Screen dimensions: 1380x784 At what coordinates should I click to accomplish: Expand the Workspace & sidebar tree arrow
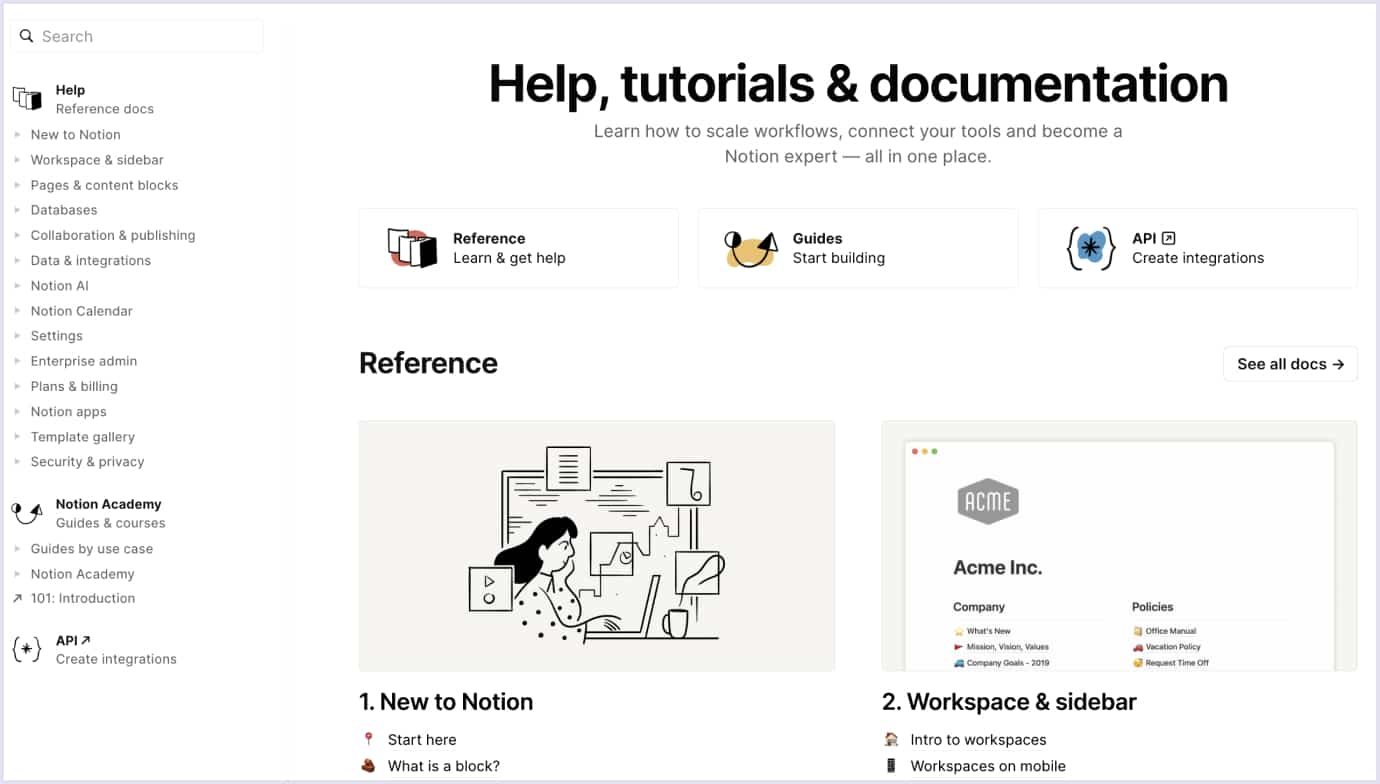pyautogui.click(x=18, y=159)
